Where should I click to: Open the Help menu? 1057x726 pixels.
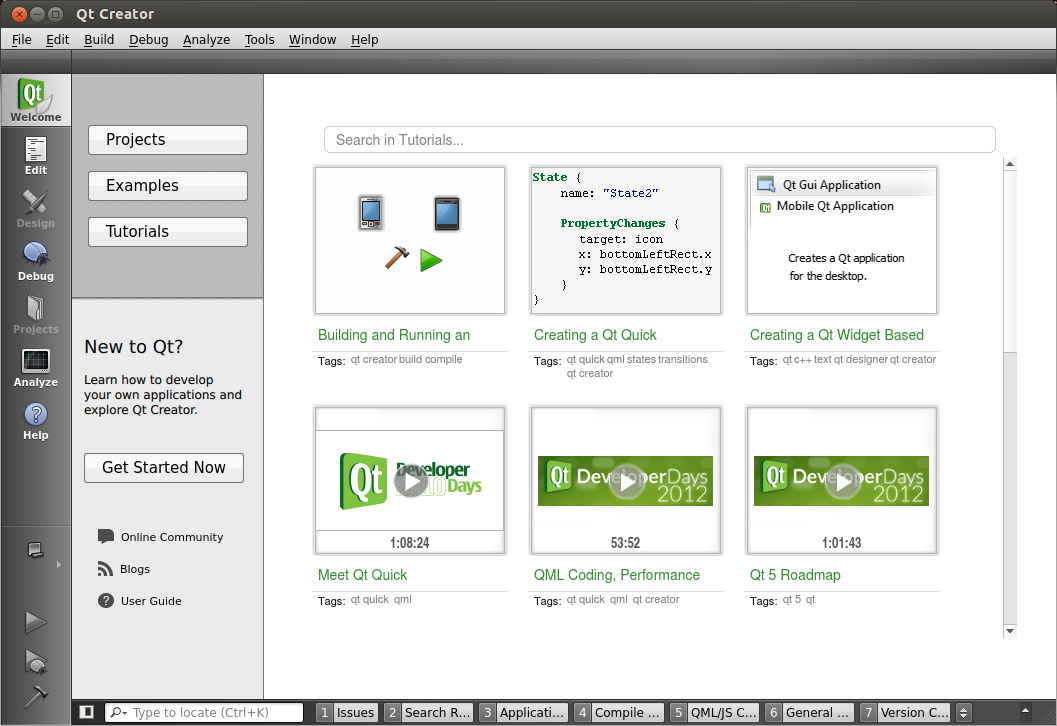click(365, 40)
